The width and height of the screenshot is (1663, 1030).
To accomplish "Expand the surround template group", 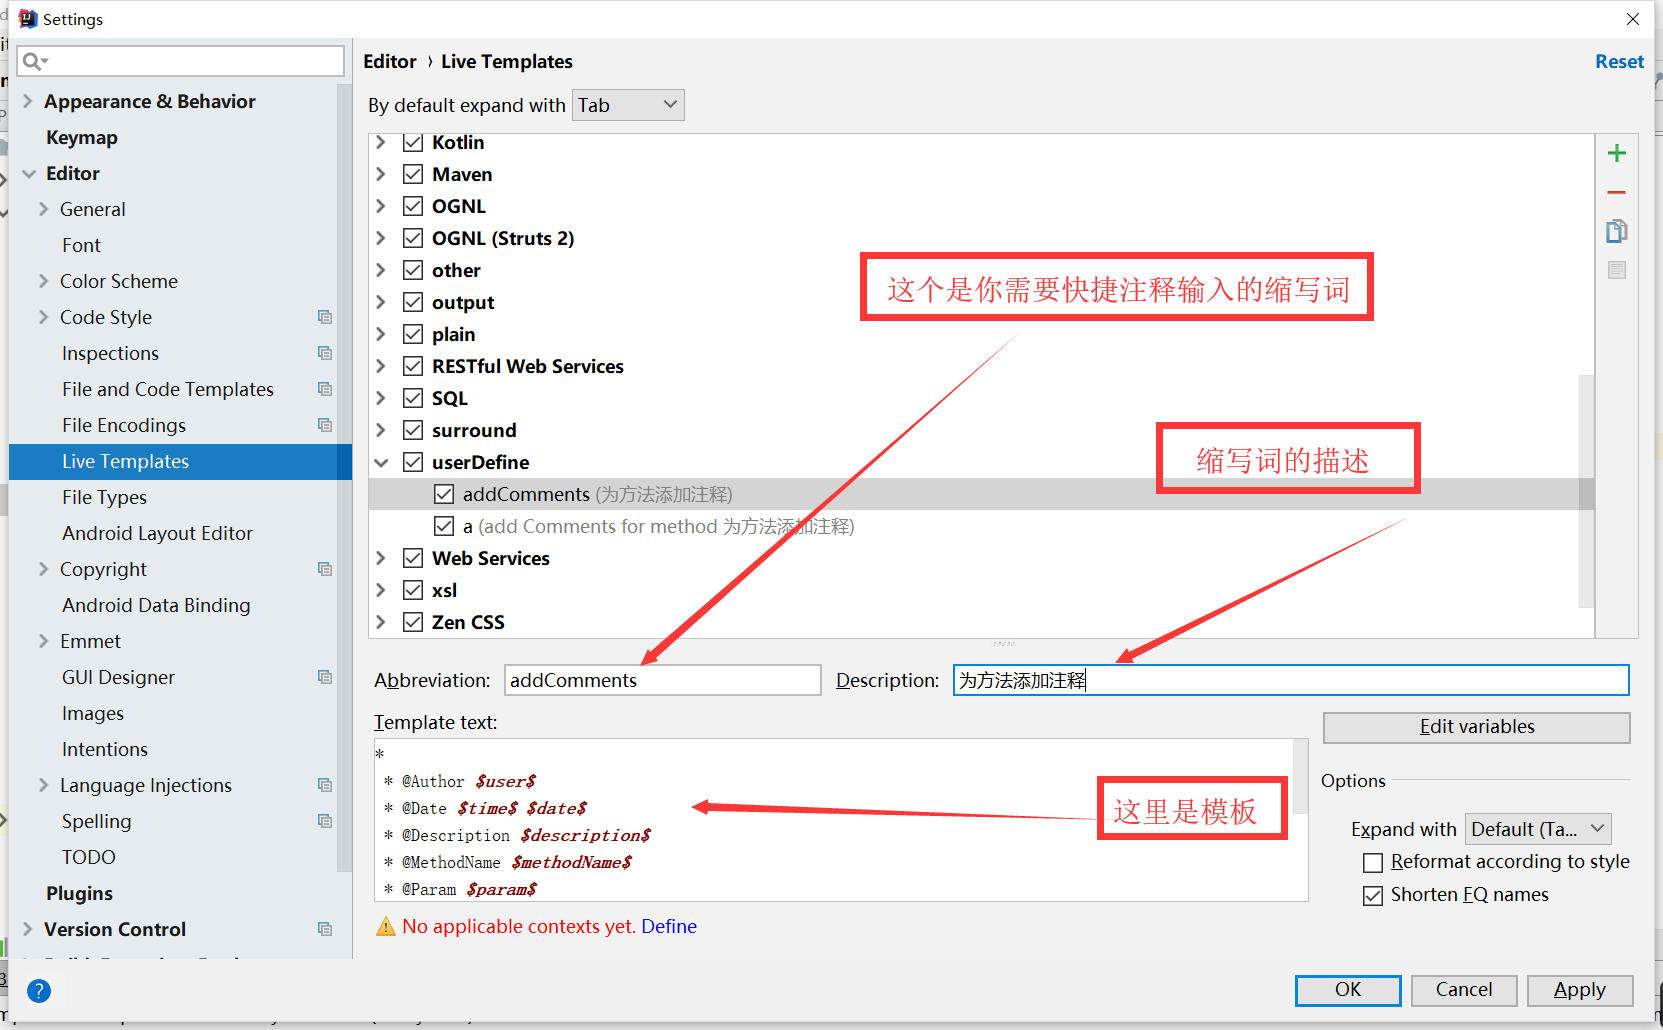I will click(x=381, y=430).
